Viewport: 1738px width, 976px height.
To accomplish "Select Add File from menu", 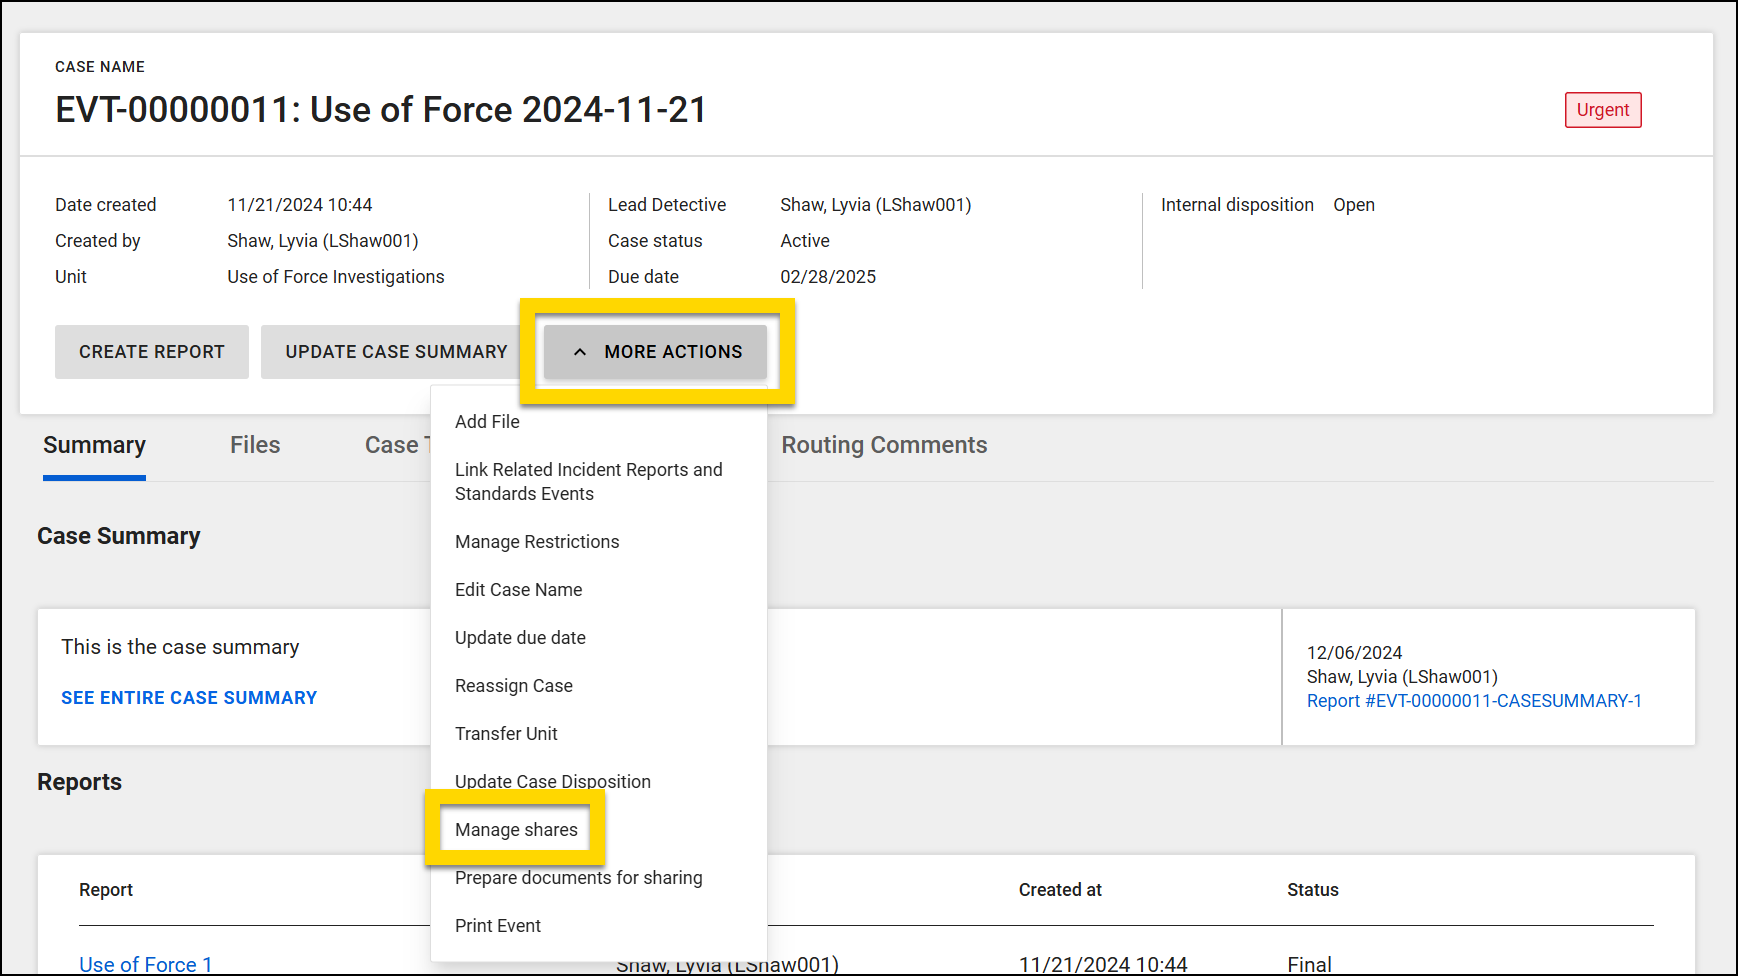I will pyautogui.click(x=487, y=422).
